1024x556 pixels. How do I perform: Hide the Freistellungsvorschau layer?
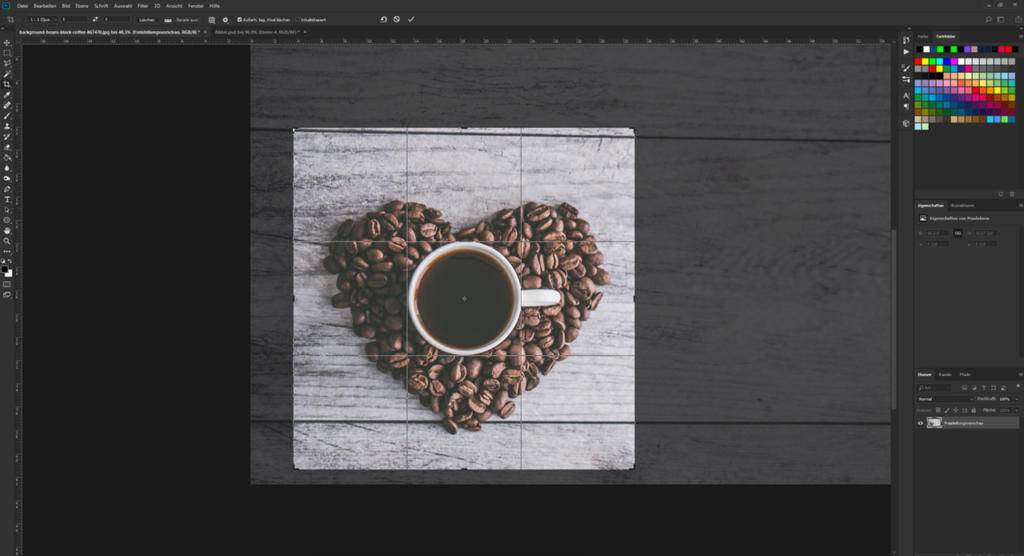(920, 423)
